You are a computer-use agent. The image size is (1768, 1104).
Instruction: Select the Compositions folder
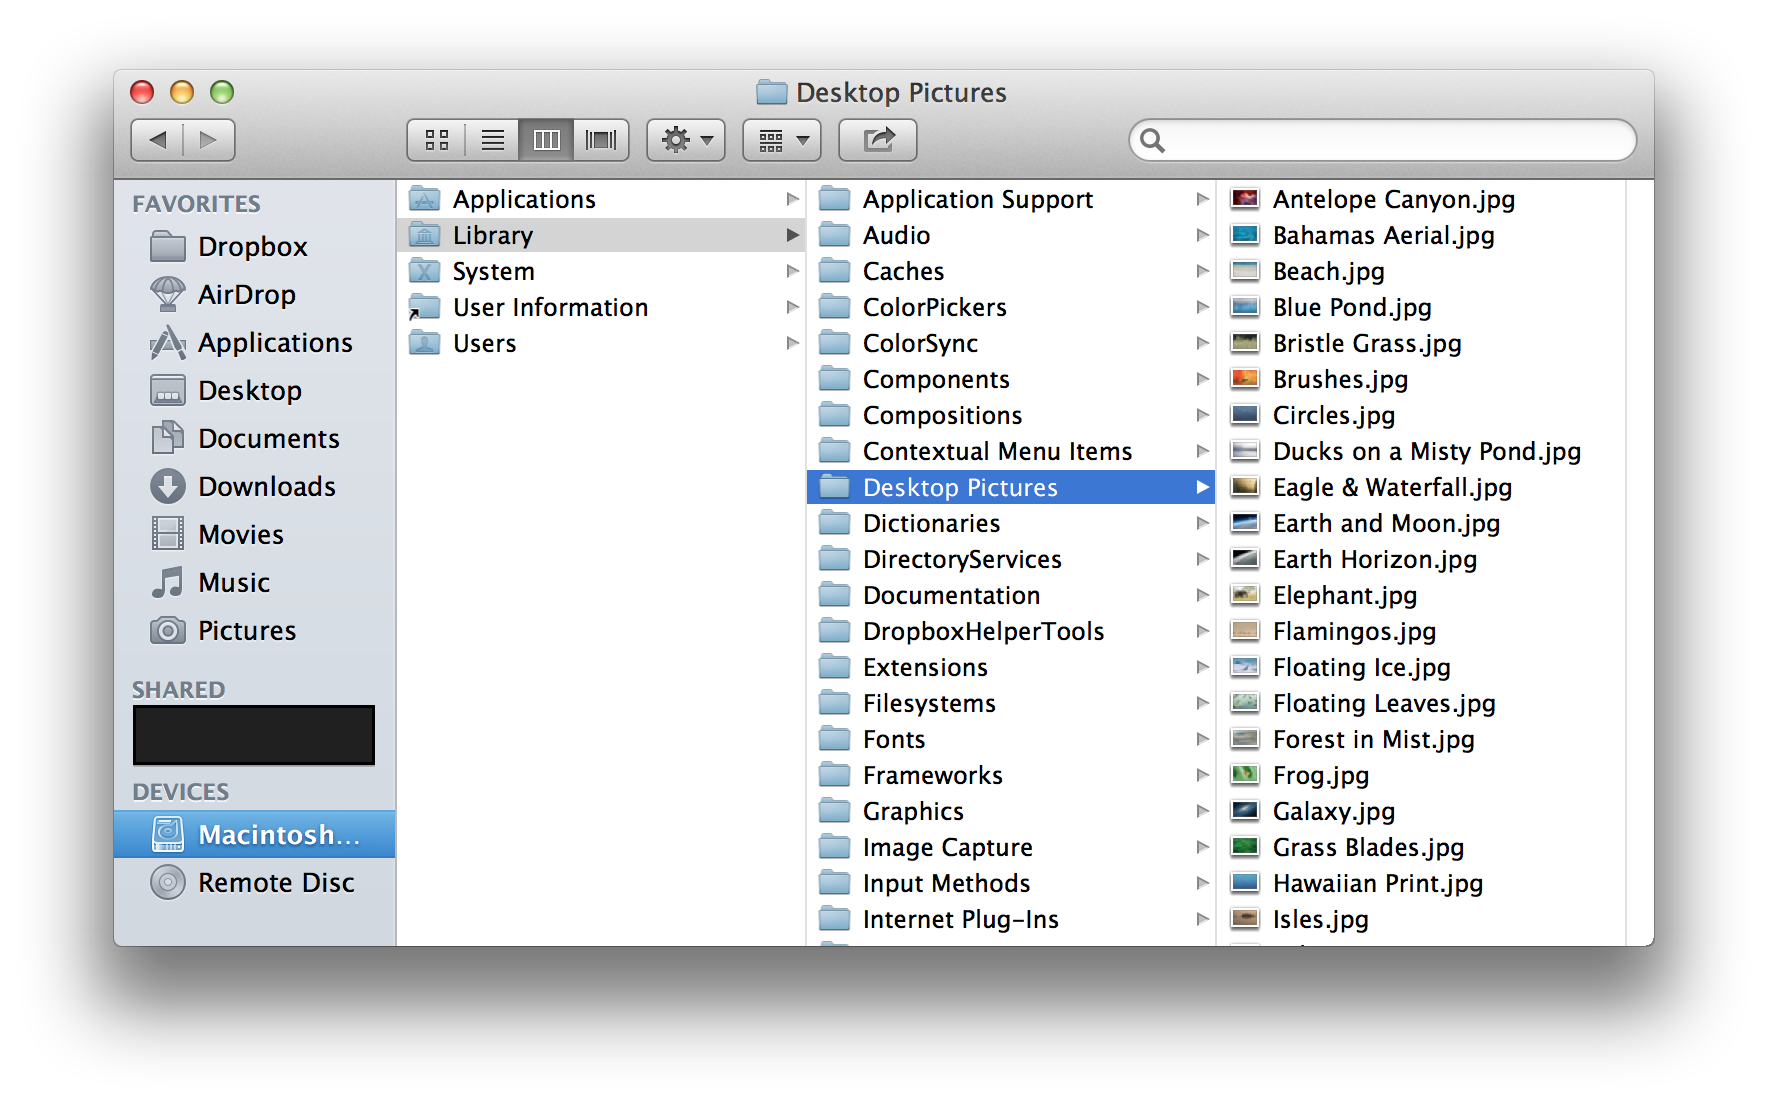(1011, 415)
